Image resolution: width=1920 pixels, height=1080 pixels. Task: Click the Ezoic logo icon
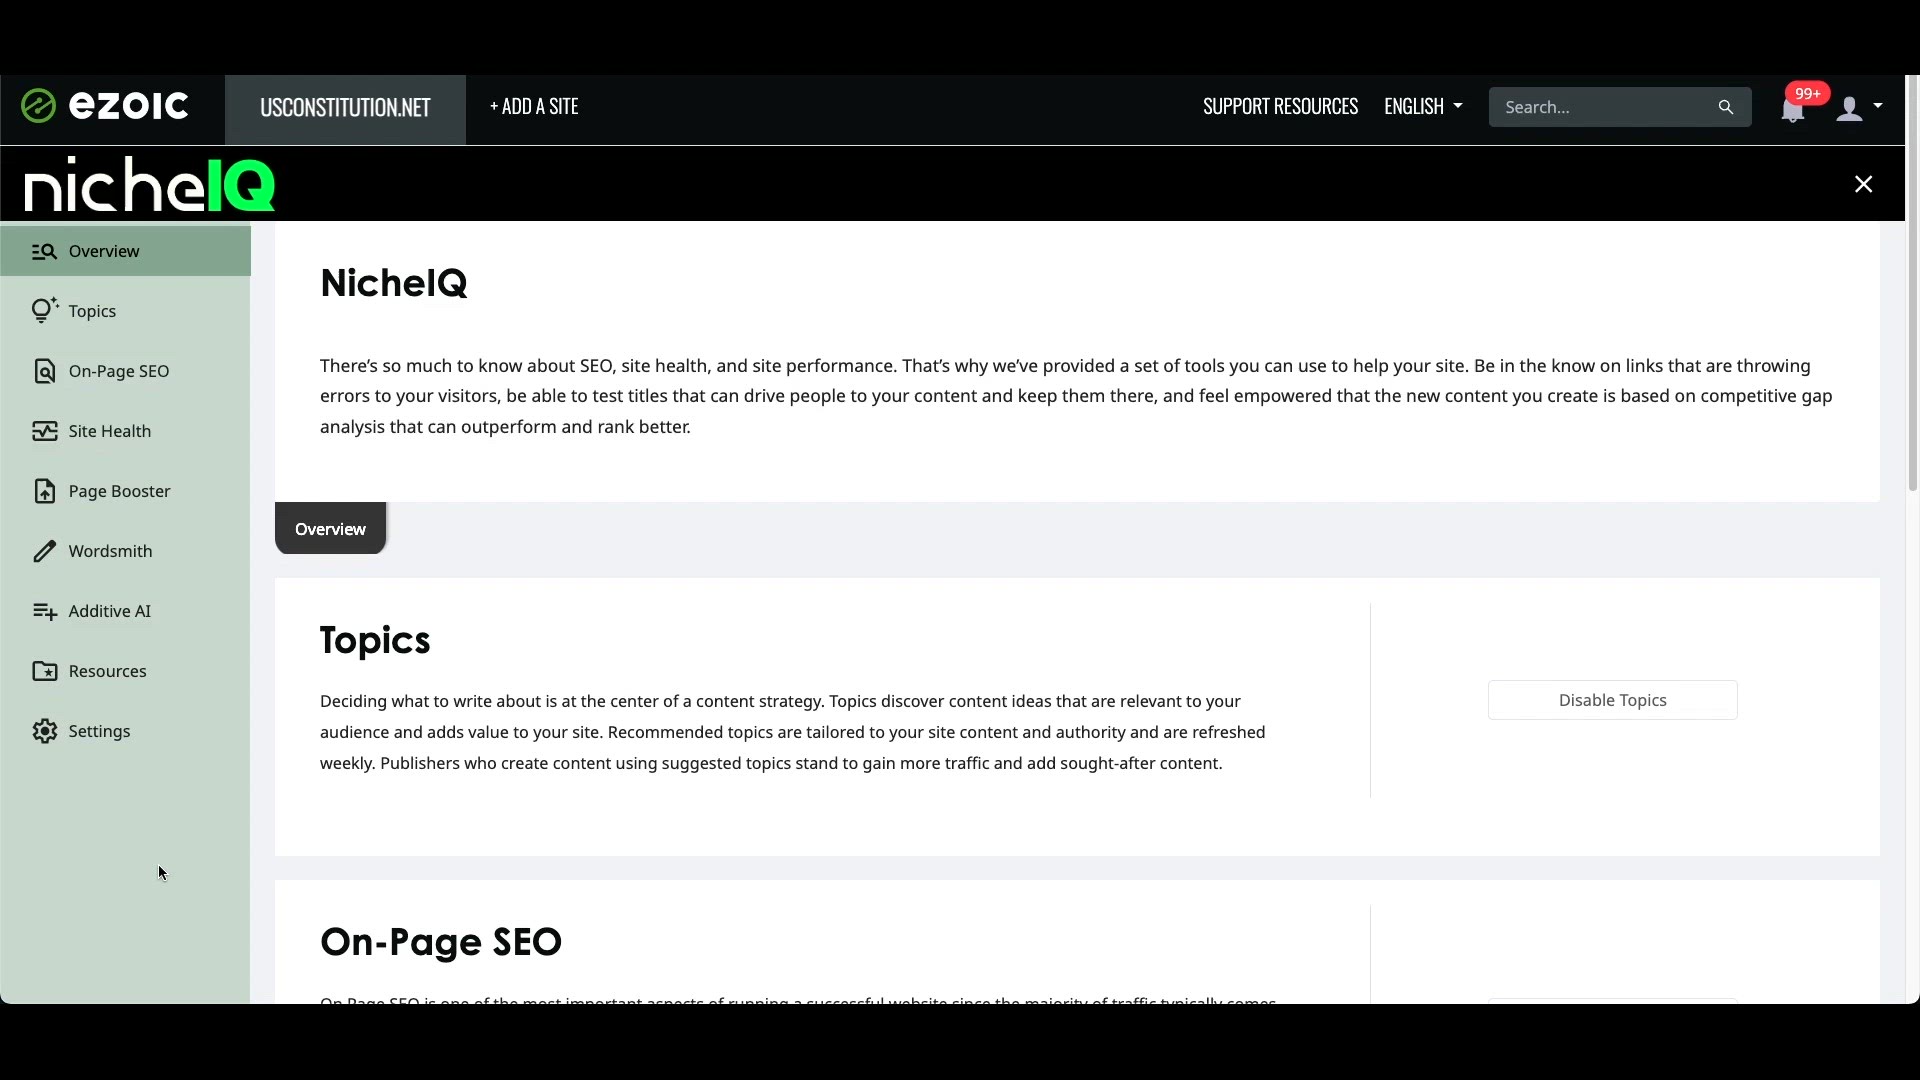tap(38, 106)
